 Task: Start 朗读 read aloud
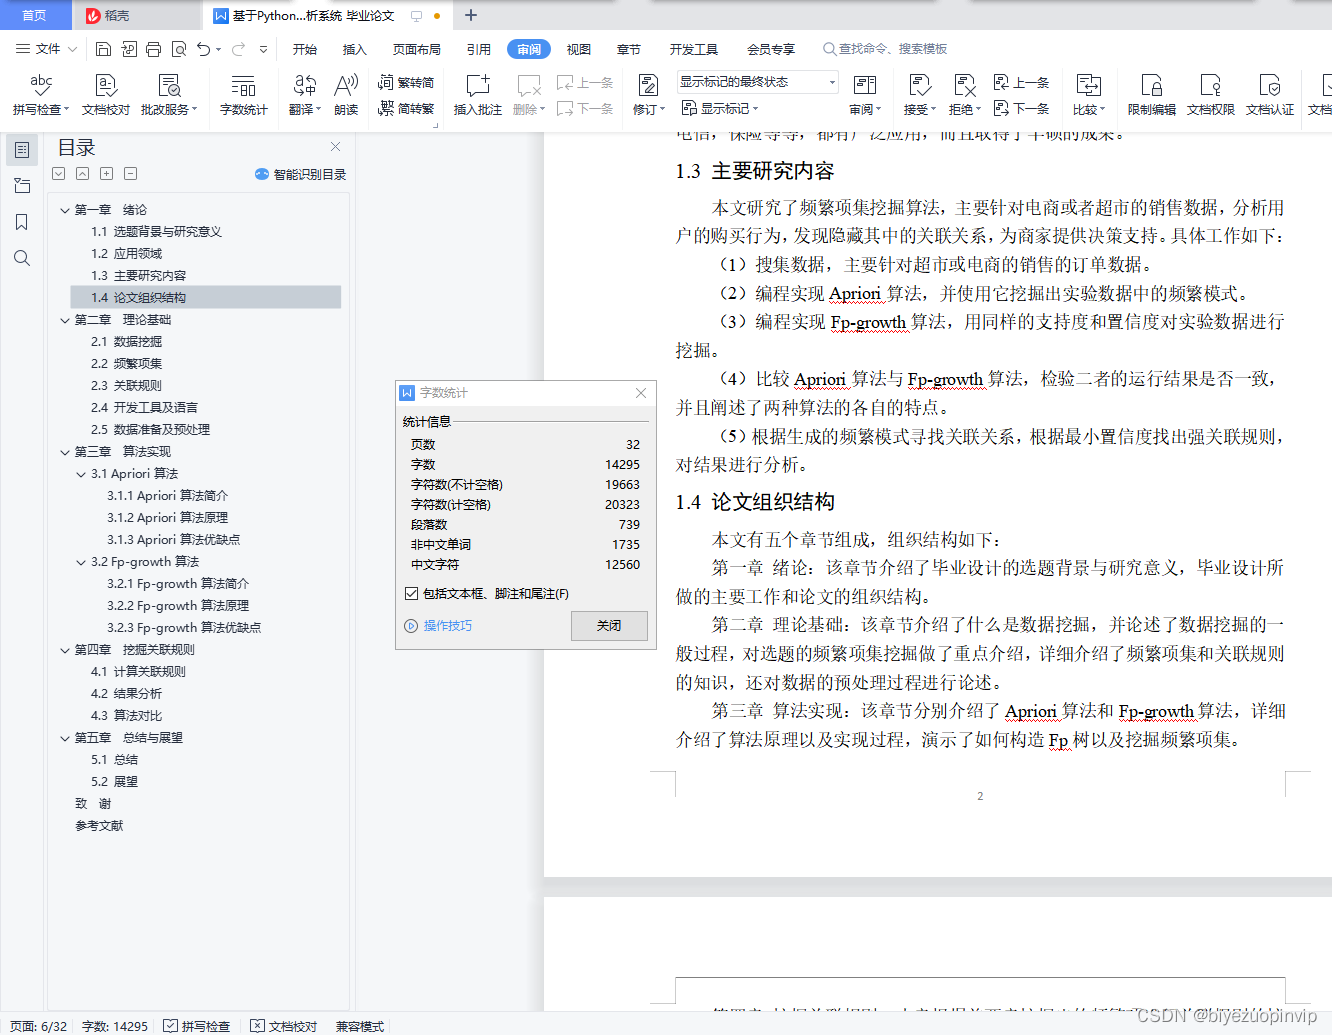coord(346,94)
